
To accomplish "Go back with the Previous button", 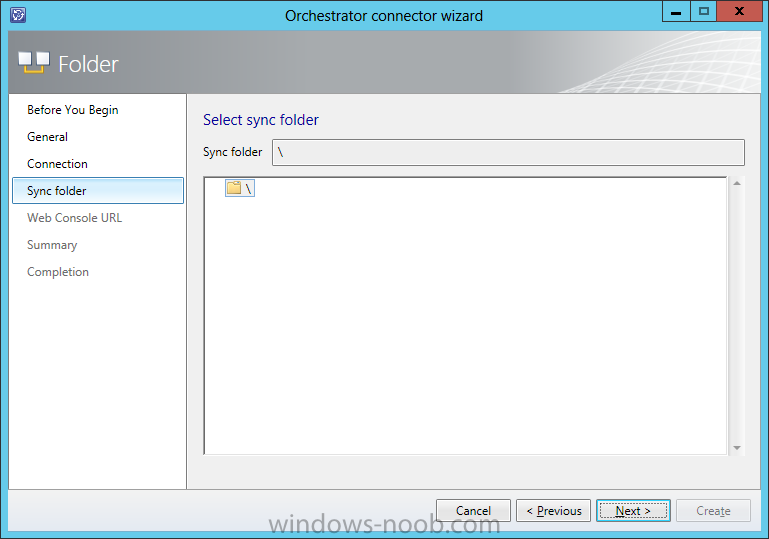I will coord(553,511).
